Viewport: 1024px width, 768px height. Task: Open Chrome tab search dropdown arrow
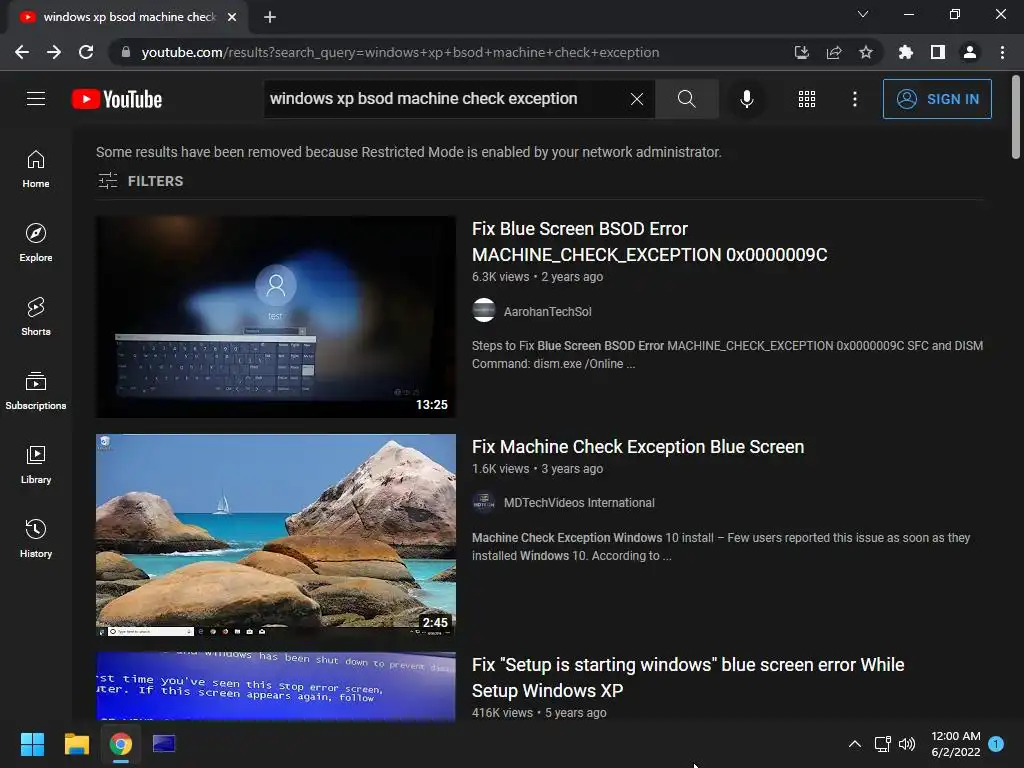click(863, 14)
